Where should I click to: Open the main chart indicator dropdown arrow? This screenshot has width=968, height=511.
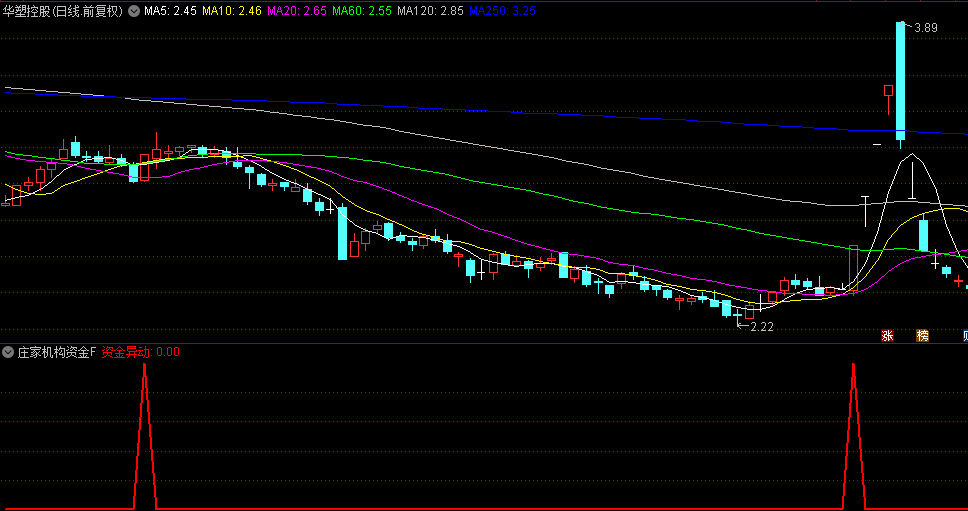[x=134, y=10]
